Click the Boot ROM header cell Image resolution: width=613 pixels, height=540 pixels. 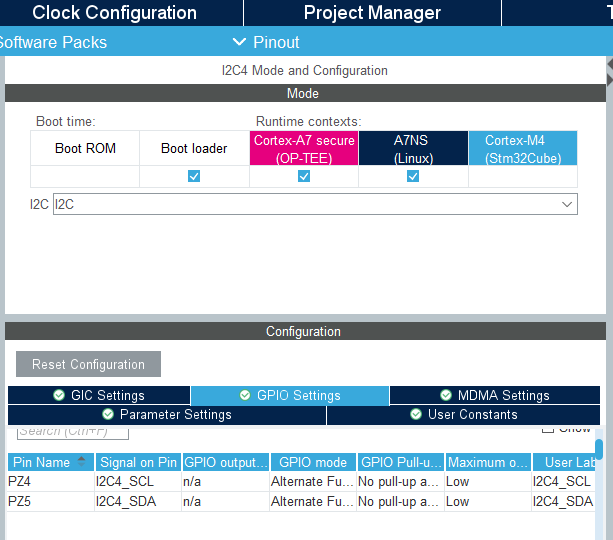(x=85, y=148)
